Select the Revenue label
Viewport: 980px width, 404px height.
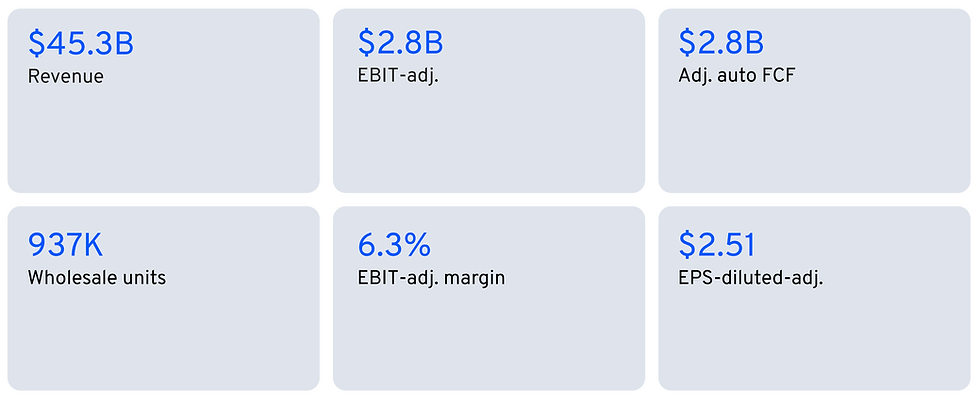point(66,77)
